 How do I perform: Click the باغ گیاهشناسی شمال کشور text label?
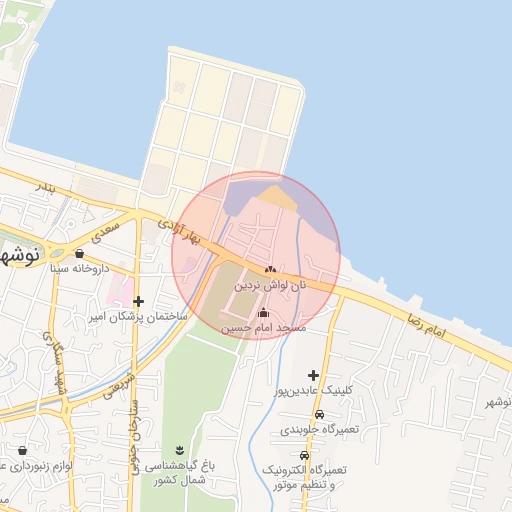[x=180, y=473]
